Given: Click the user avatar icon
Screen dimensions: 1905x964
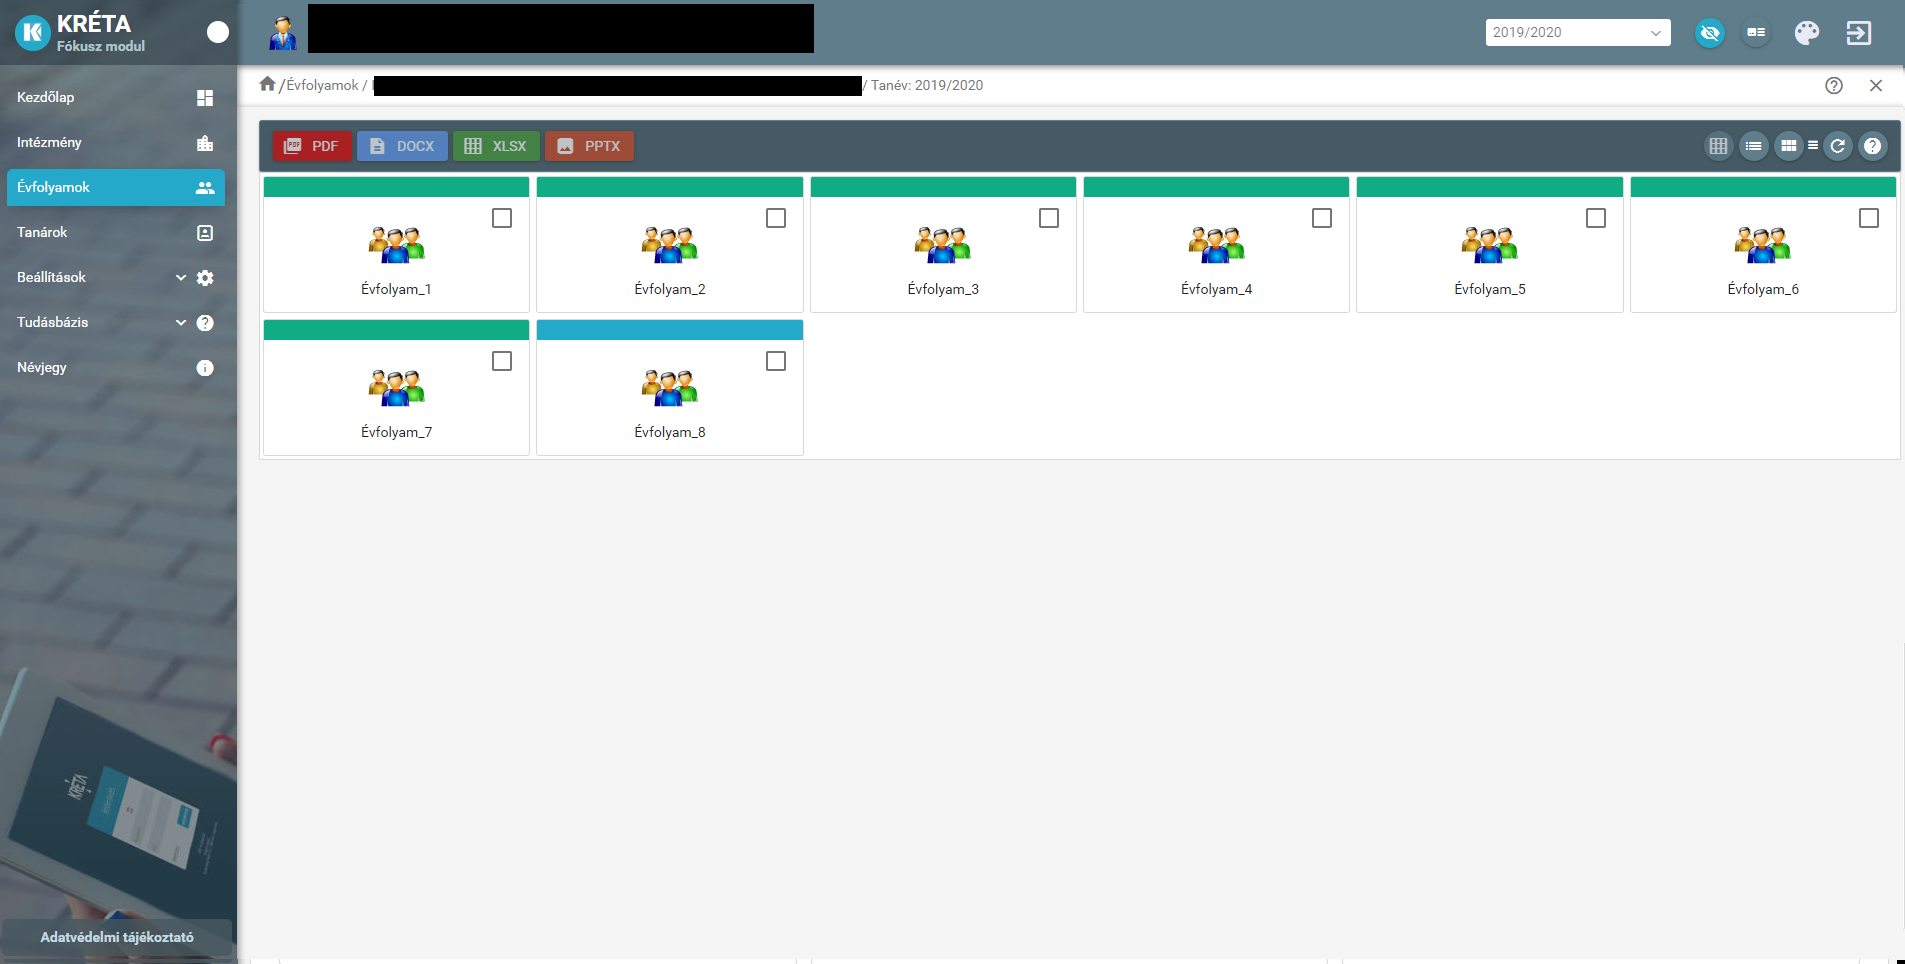Looking at the screenshot, I should 283,33.
